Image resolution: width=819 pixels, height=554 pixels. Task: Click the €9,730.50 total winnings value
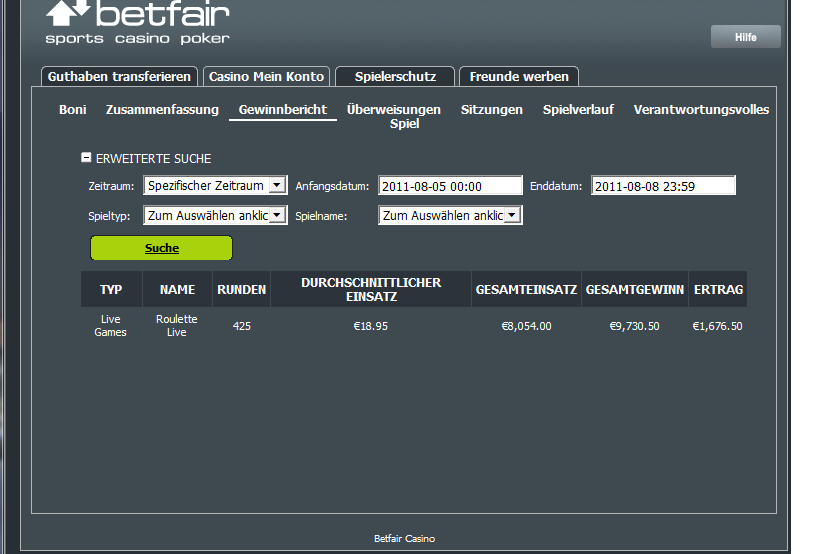coord(635,326)
